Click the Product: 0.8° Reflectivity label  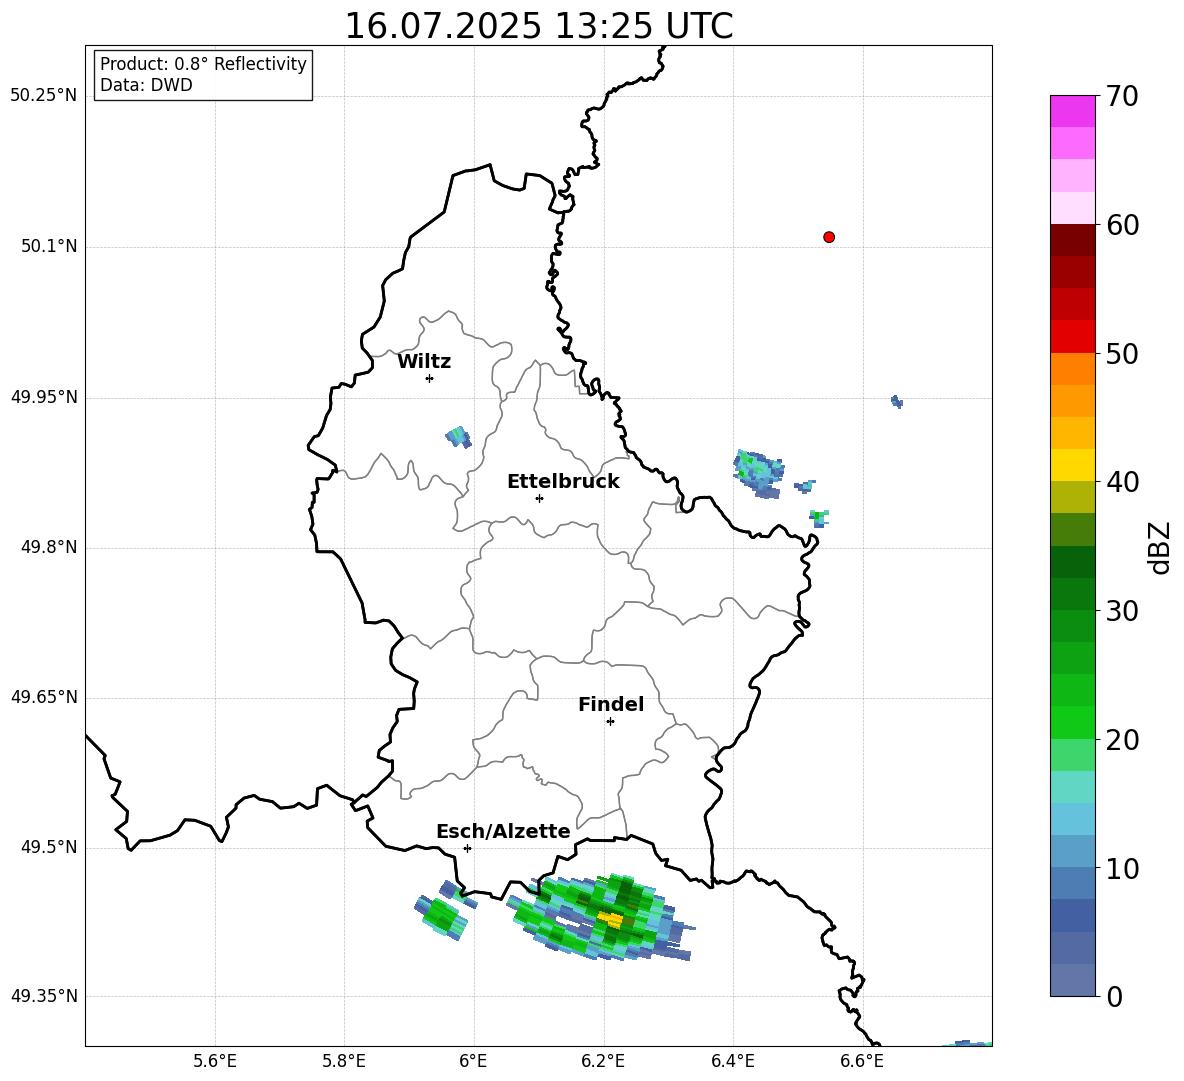pos(203,64)
